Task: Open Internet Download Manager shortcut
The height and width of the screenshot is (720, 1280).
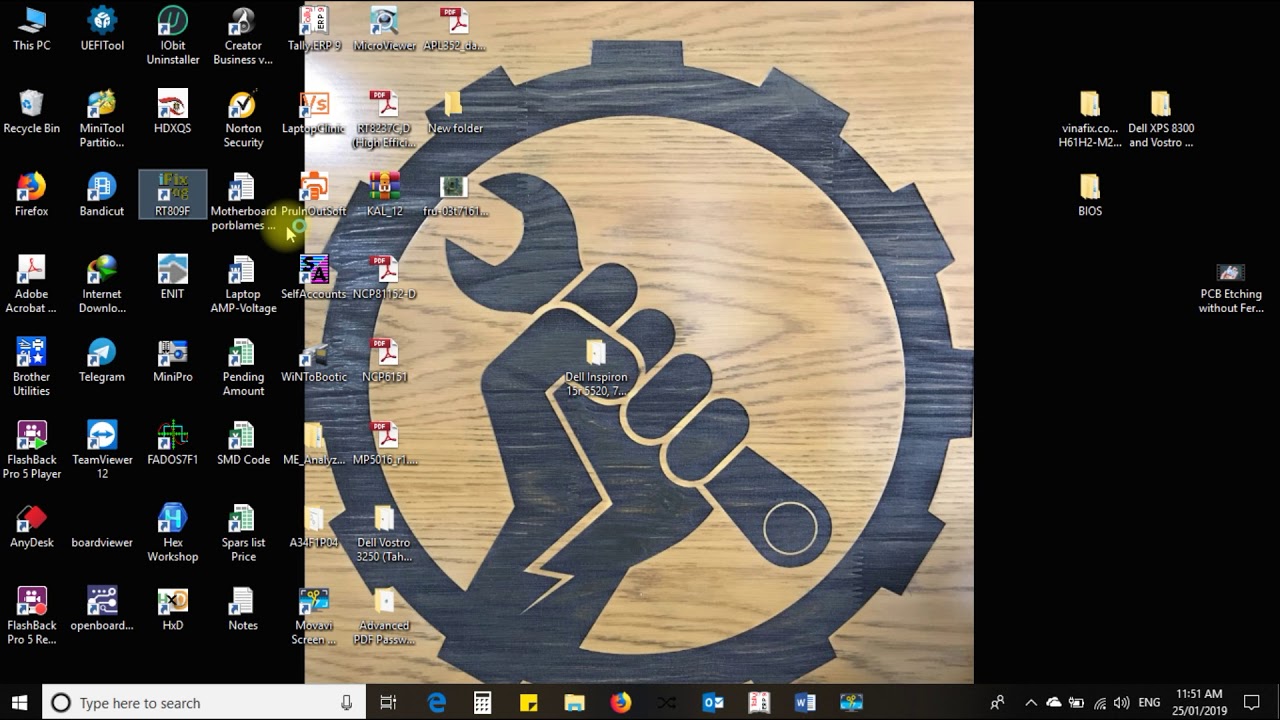Action: click(x=102, y=285)
